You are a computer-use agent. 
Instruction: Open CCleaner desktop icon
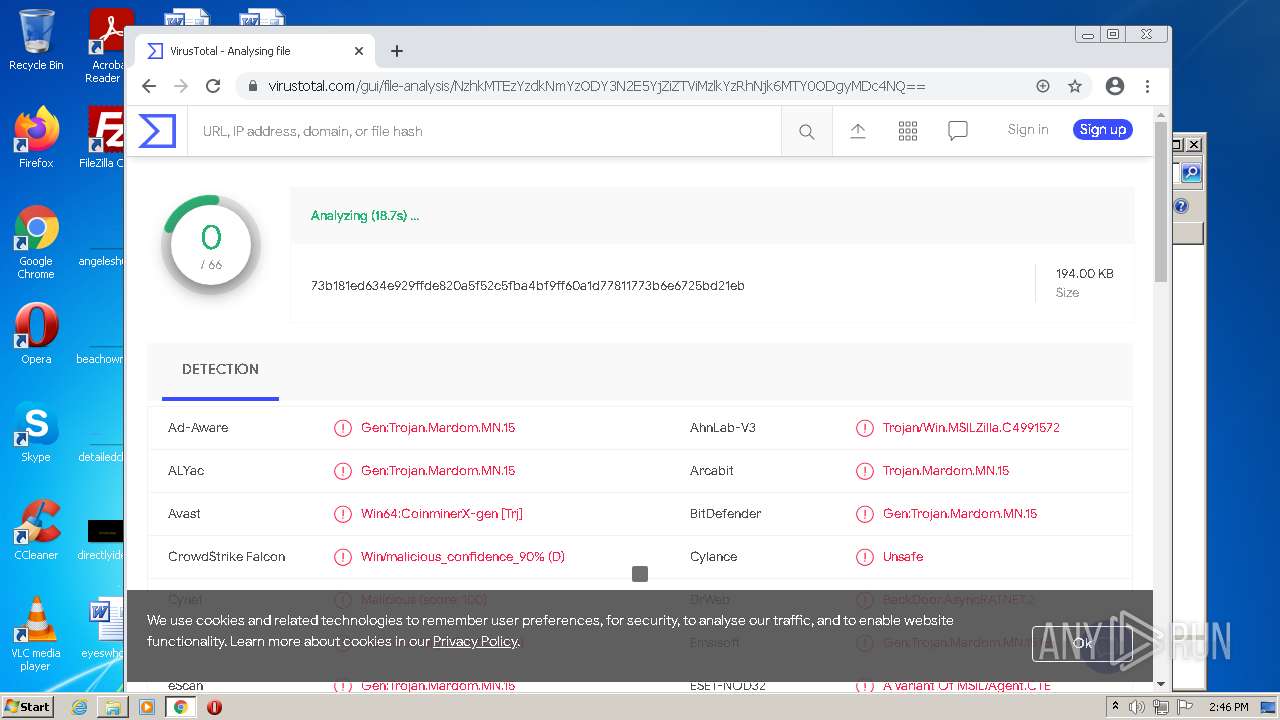tap(36, 530)
